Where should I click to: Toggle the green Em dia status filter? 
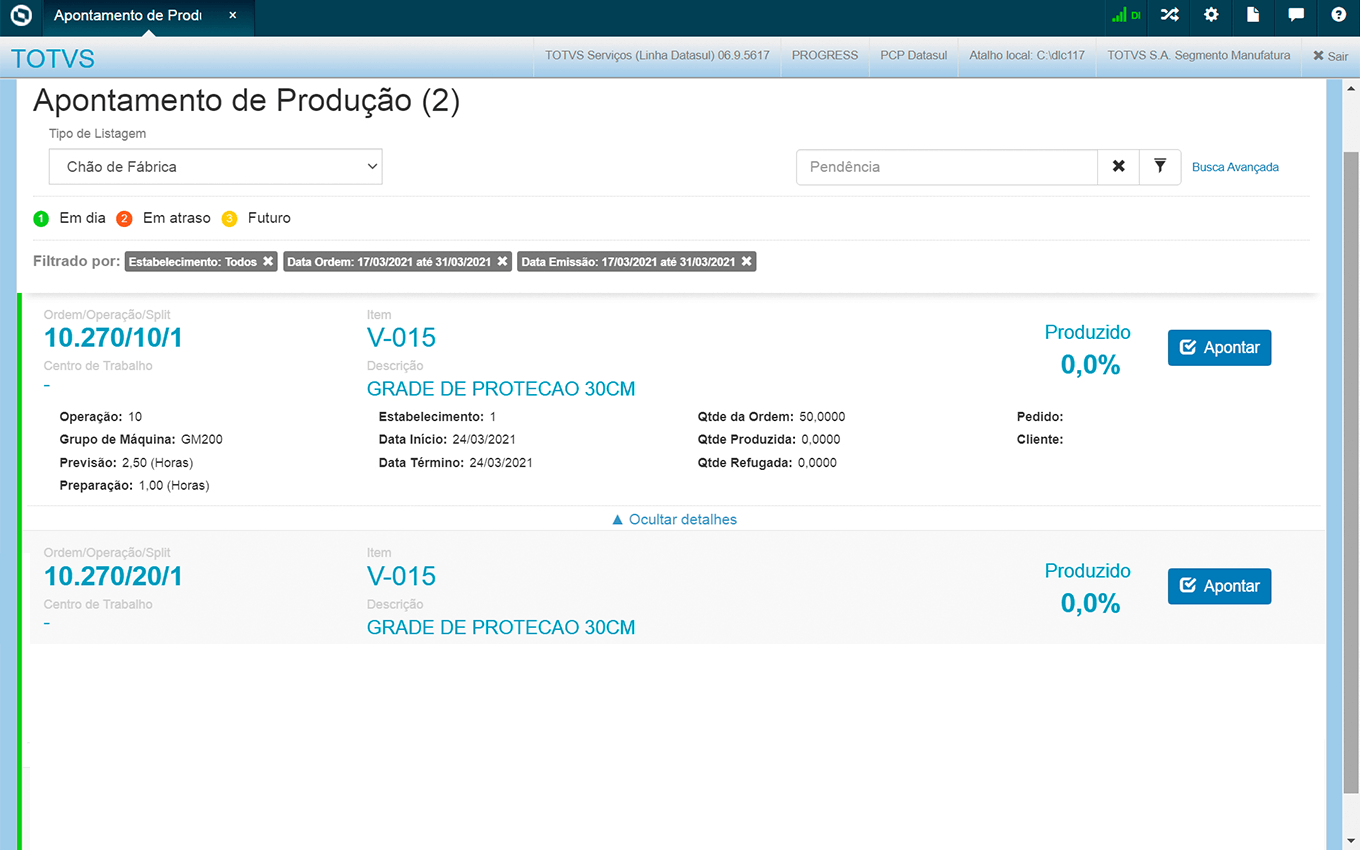[41, 218]
